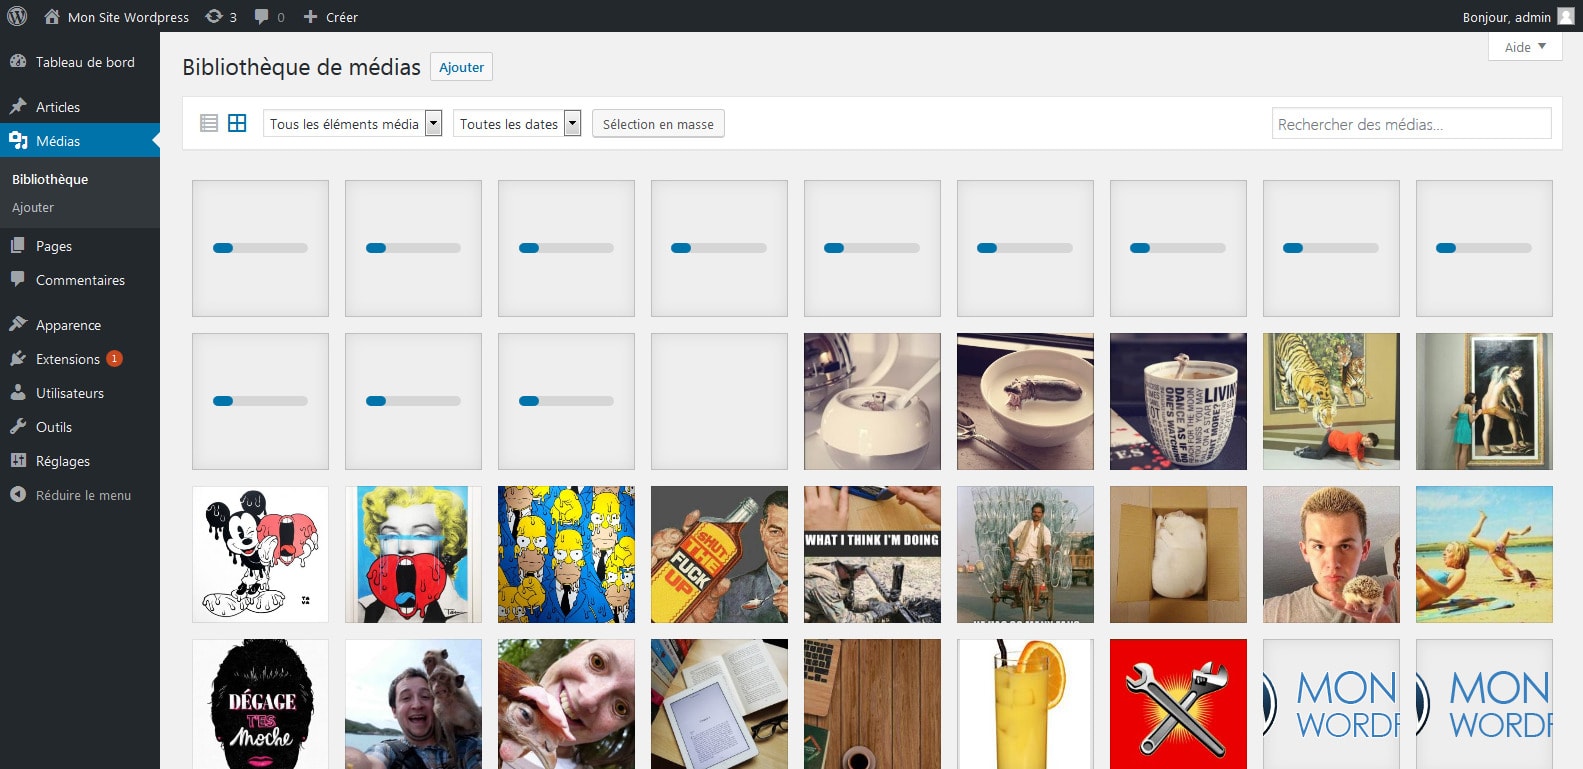This screenshot has width=1583, height=769.
Task: Open comments bubble icon in admin bar
Action: pyautogui.click(x=262, y=16)
